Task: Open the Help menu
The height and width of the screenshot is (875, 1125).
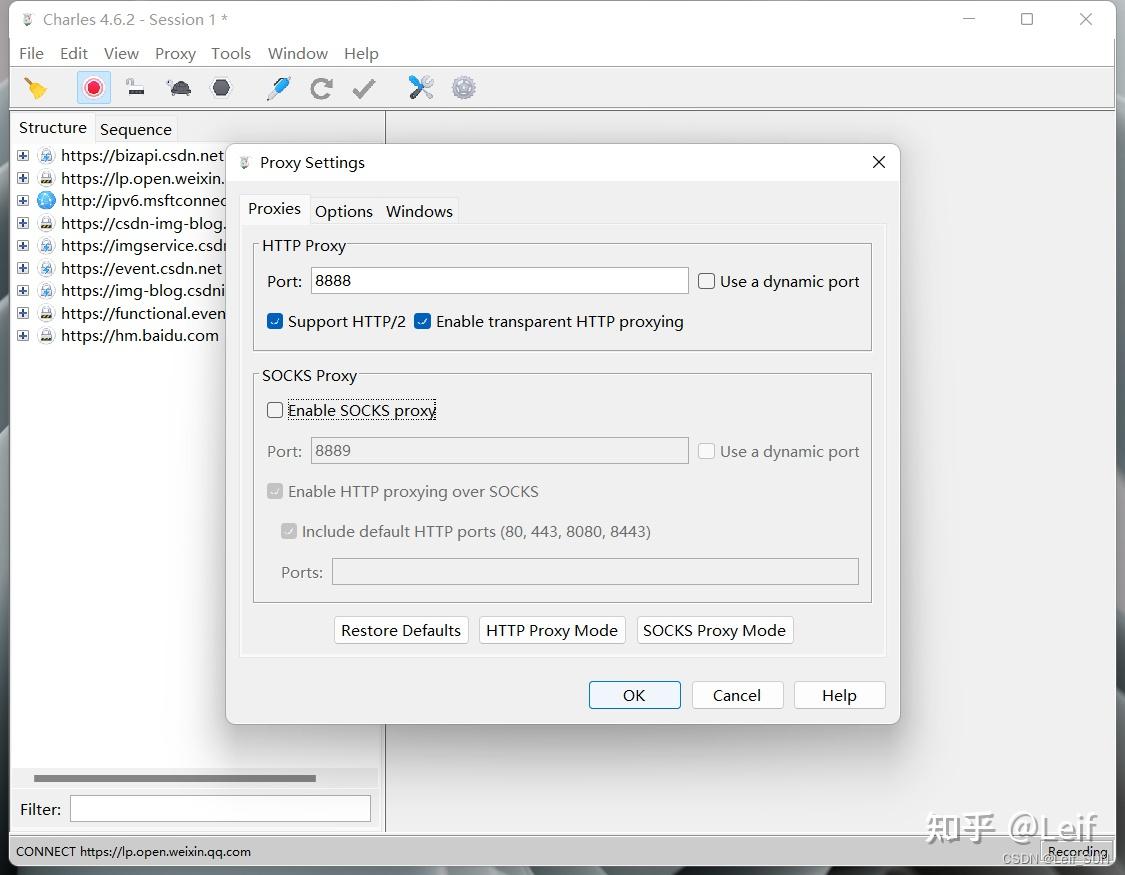Action: [x=361, y=54]
